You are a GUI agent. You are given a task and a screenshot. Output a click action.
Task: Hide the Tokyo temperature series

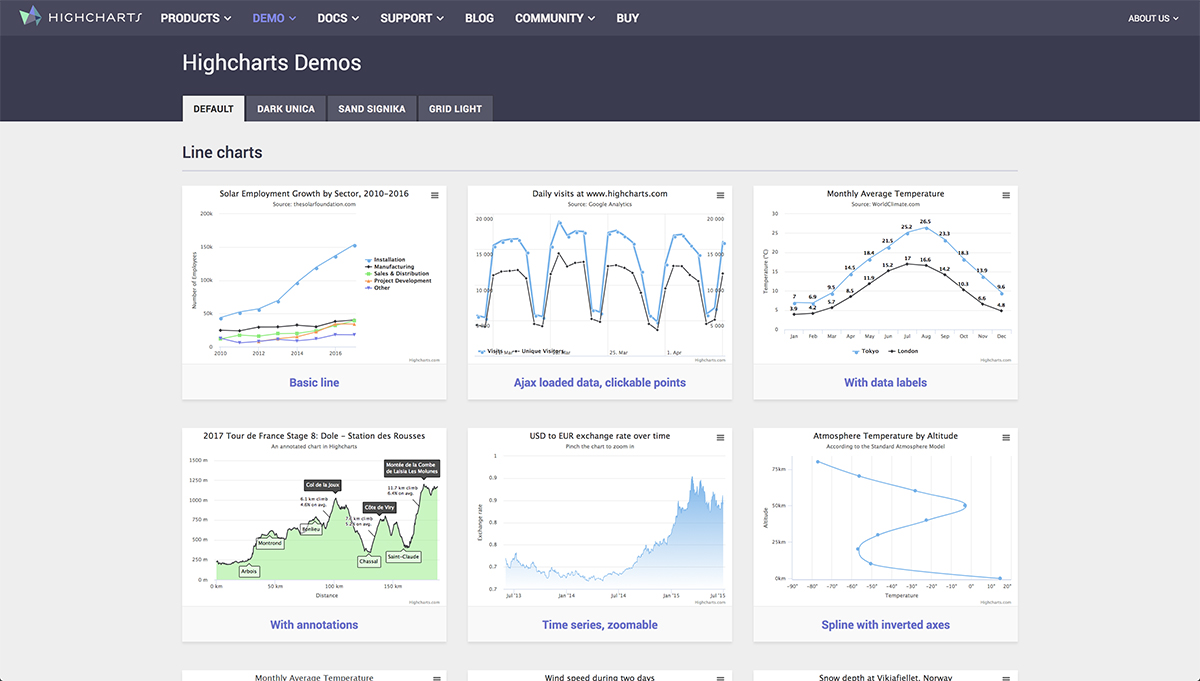(865, 352)
